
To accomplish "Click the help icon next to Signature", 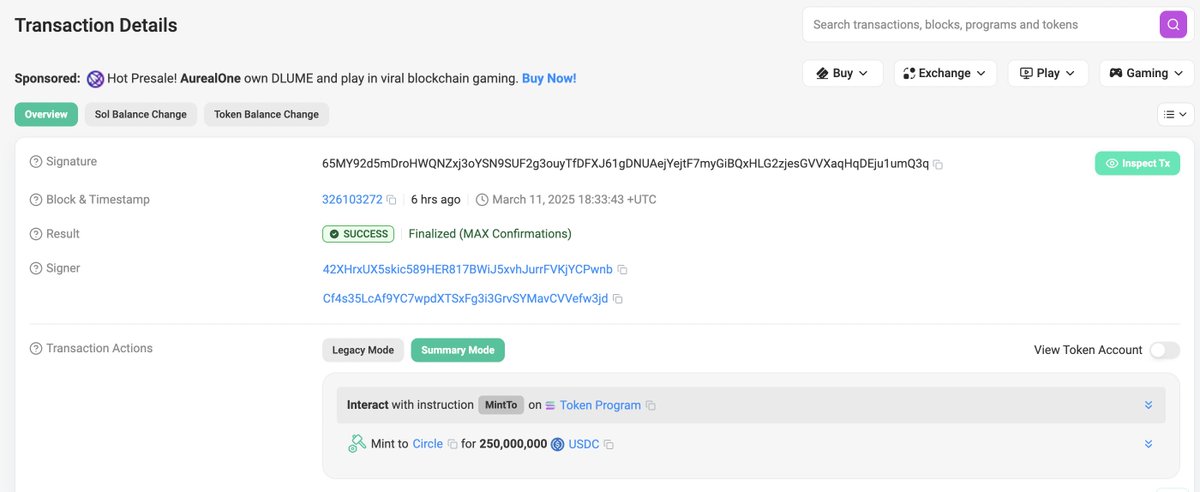I will 36,162.
